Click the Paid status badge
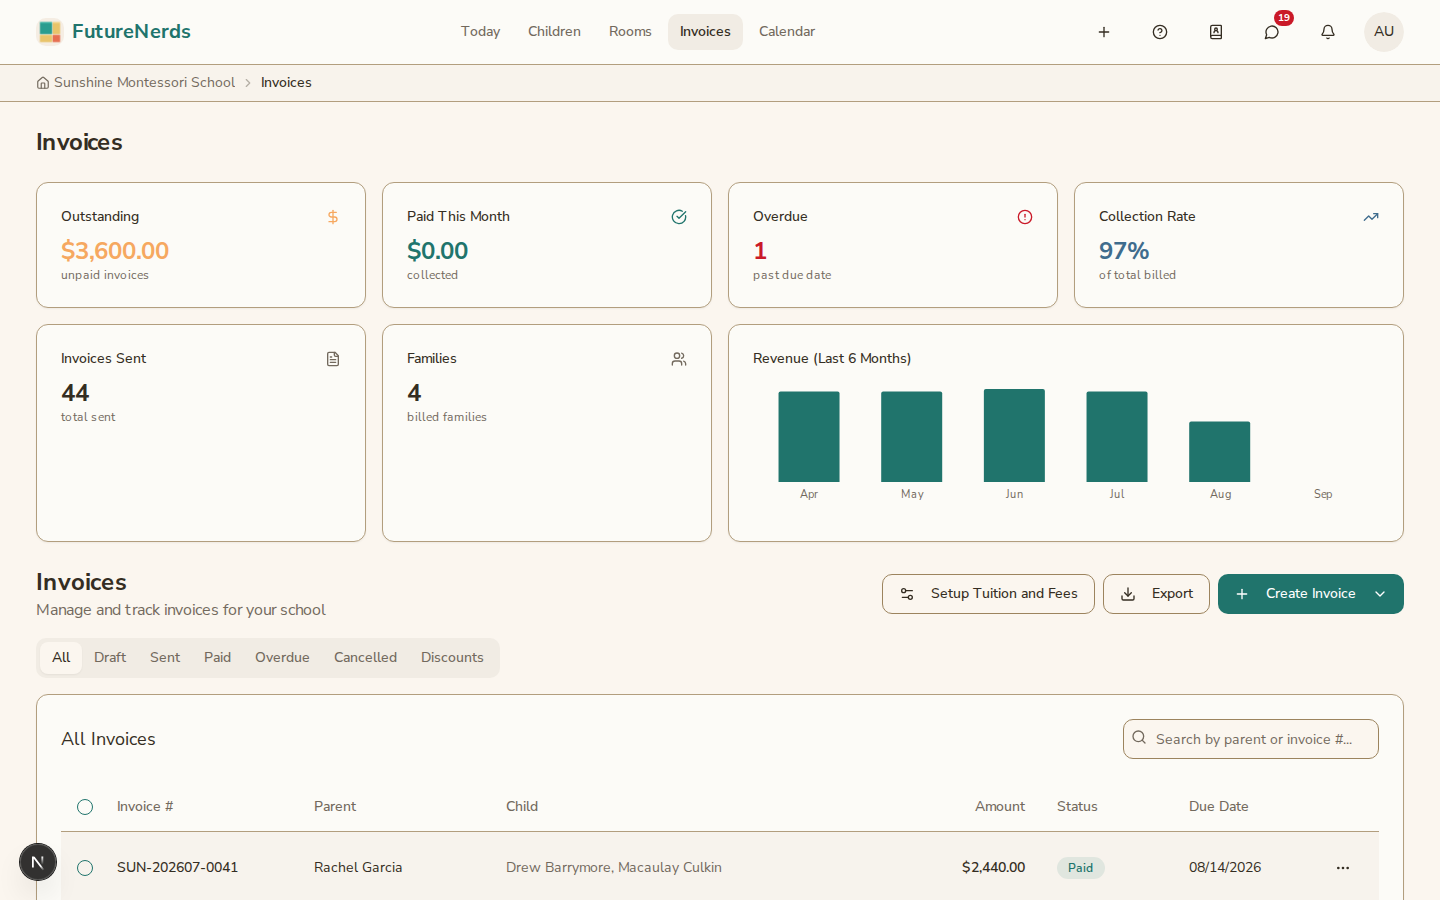This screenshot has height=900, width=1440. [1080, 868]
